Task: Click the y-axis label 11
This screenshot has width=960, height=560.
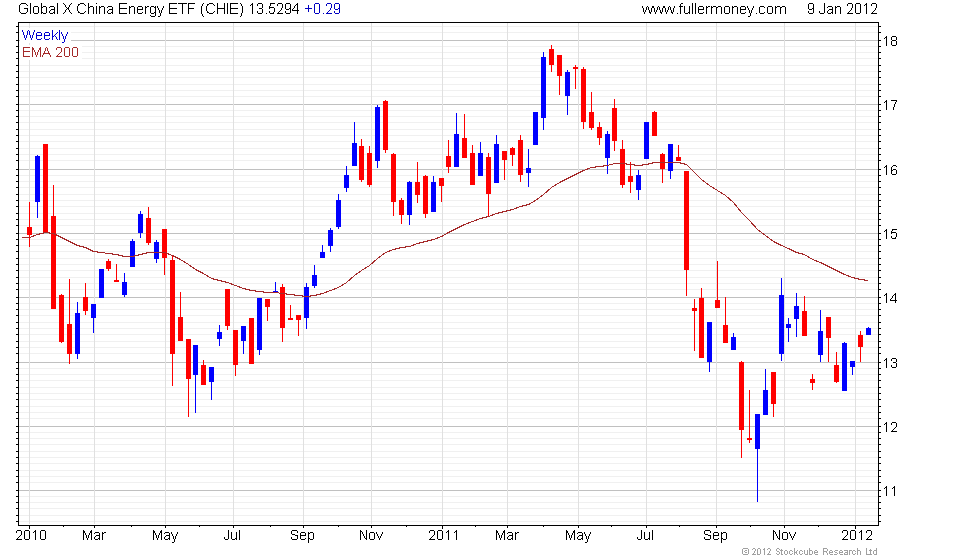Action: click(890, 491)
